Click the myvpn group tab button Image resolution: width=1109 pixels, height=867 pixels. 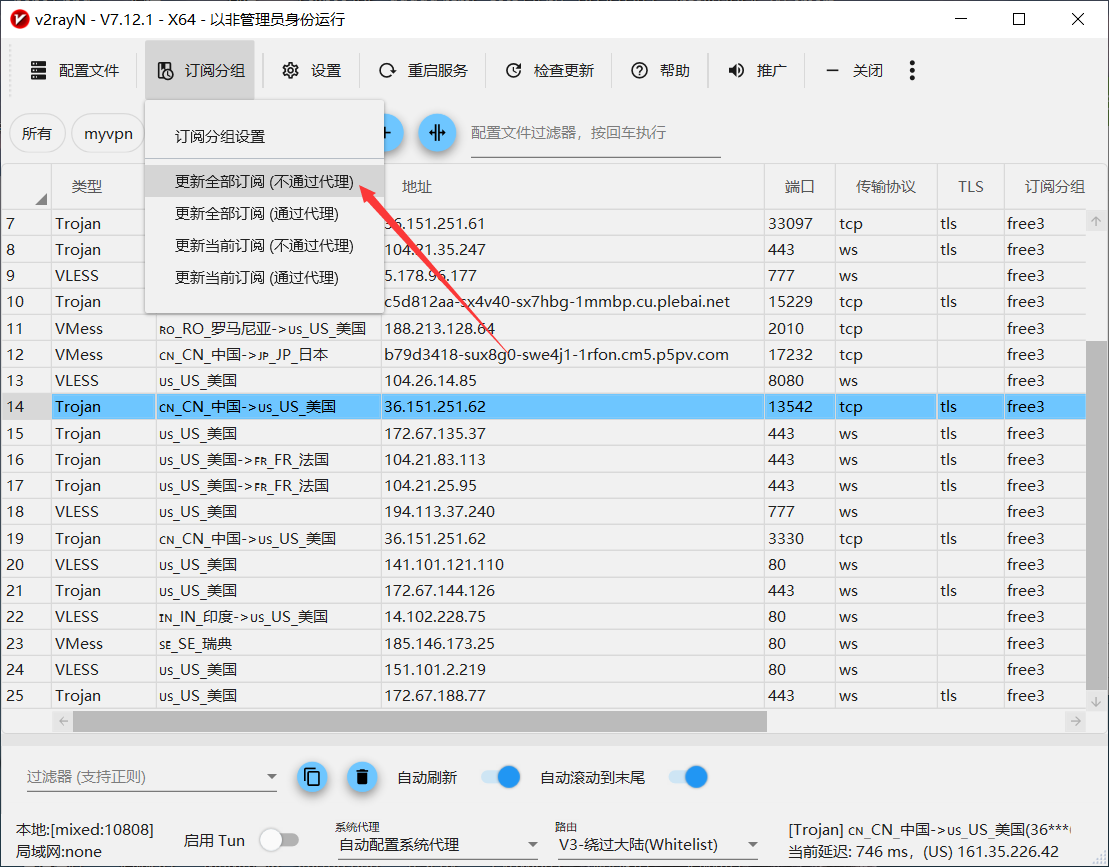point(108,133)
